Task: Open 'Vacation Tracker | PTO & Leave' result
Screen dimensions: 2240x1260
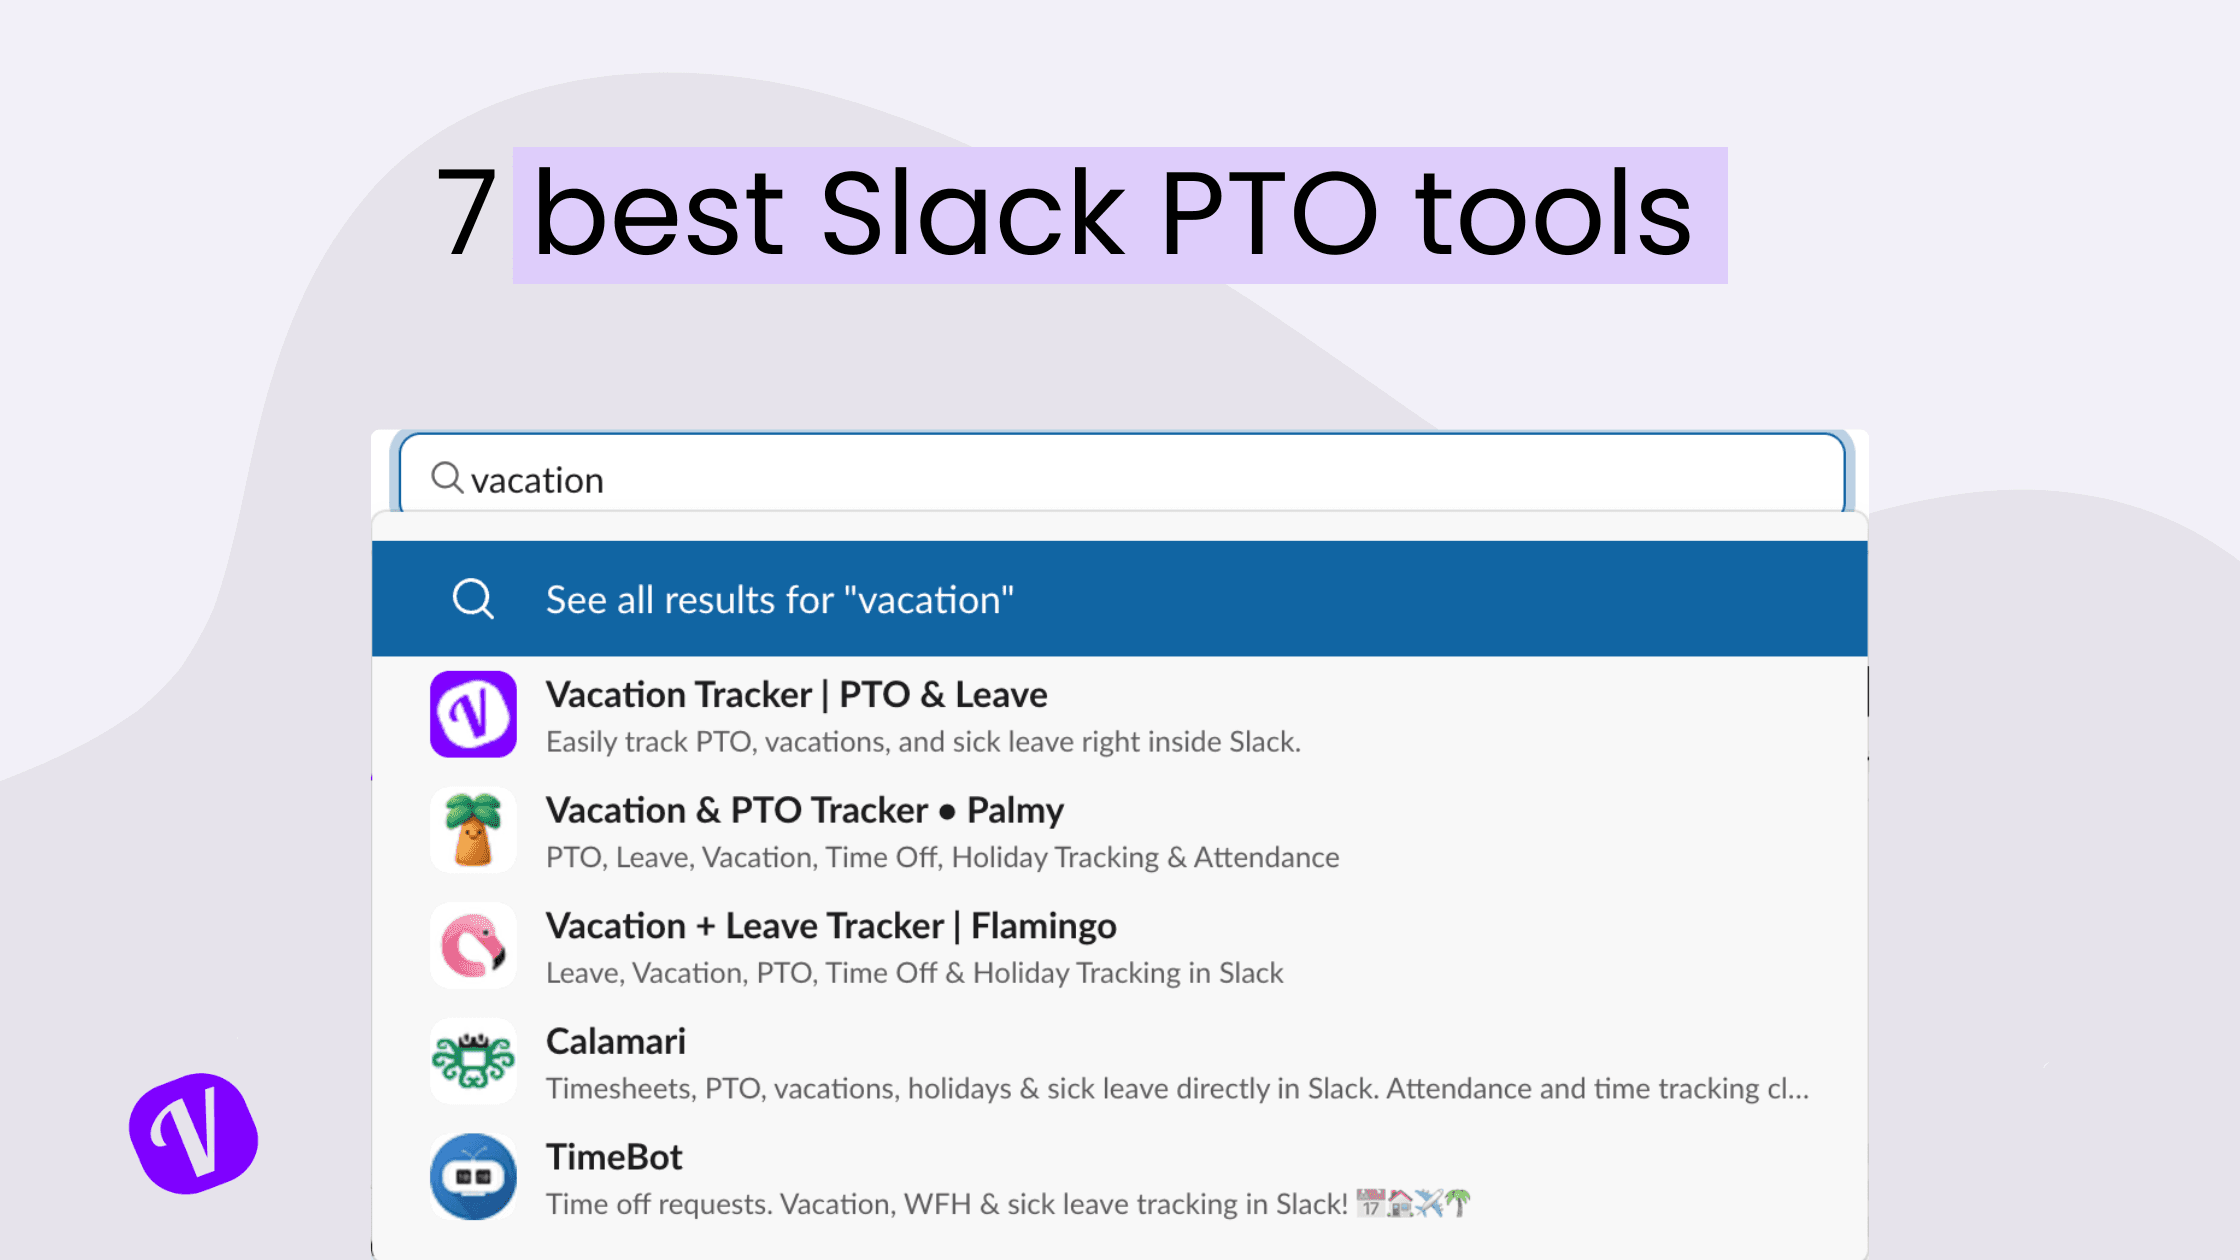Action: tap(796, 694)
